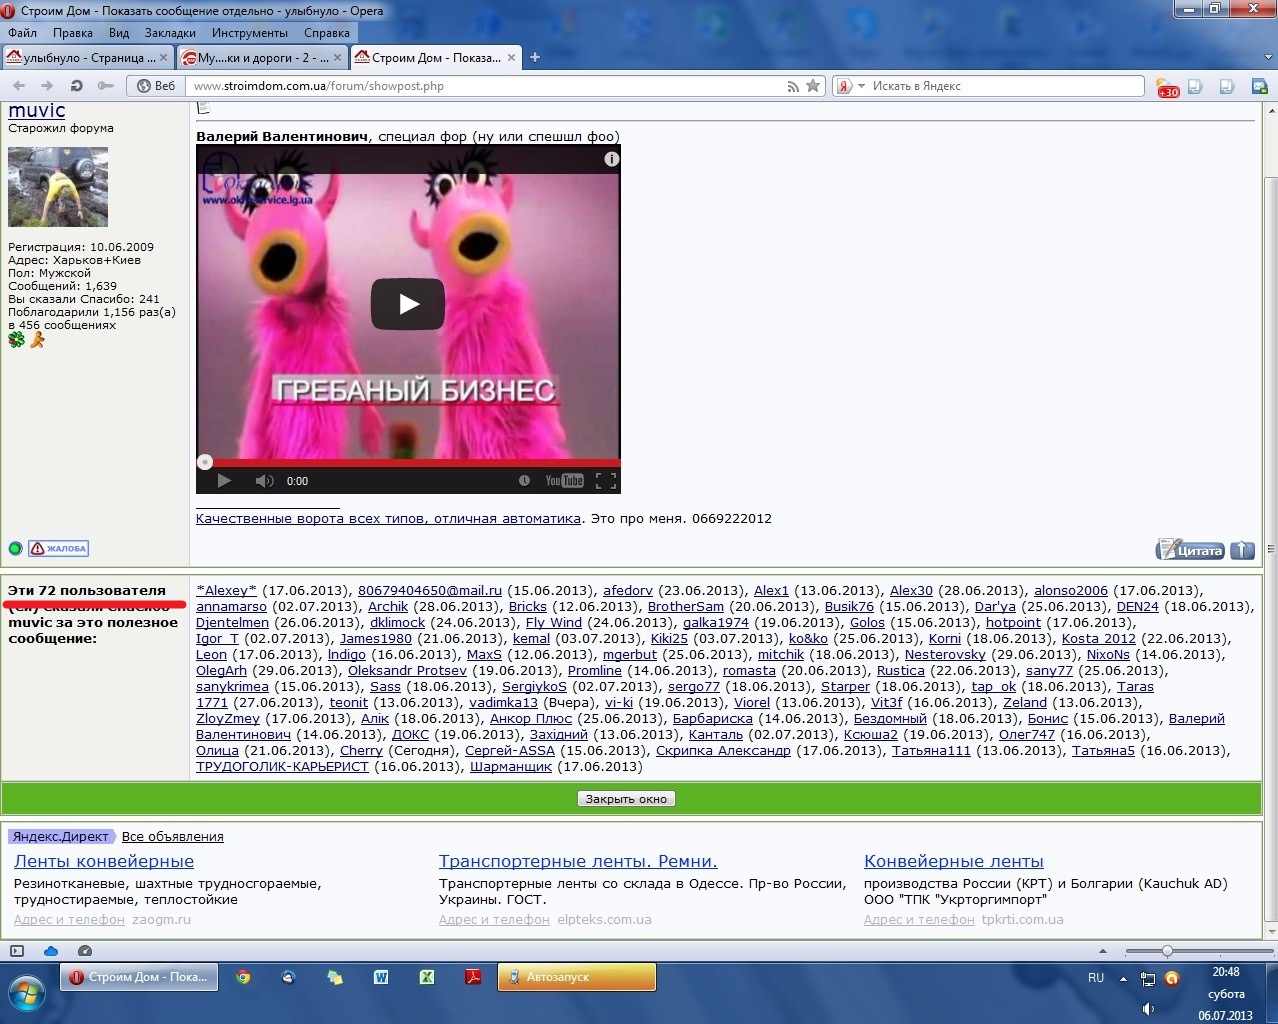Image resolution: width=1278 pixels, height=1024 pixels.
Task: Open ТРУДОГОЛИК-КАРЬЕРИСТ user link
Action: [x=282, y=767]
